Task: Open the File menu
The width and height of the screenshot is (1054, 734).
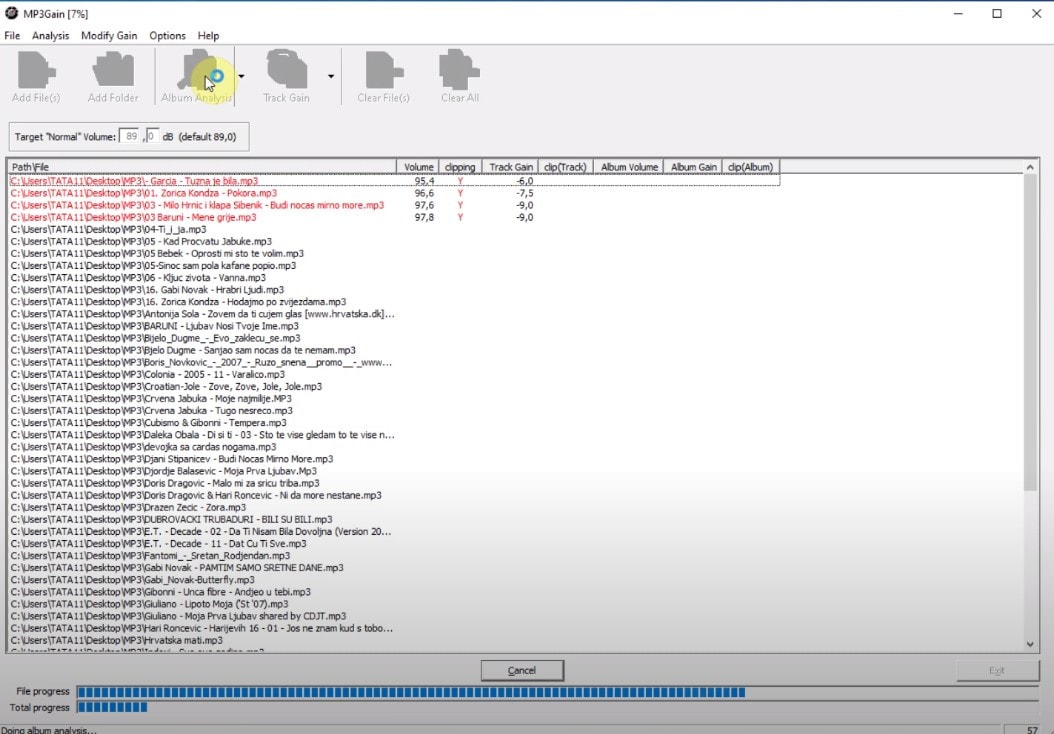Action: tap(12, 36)
